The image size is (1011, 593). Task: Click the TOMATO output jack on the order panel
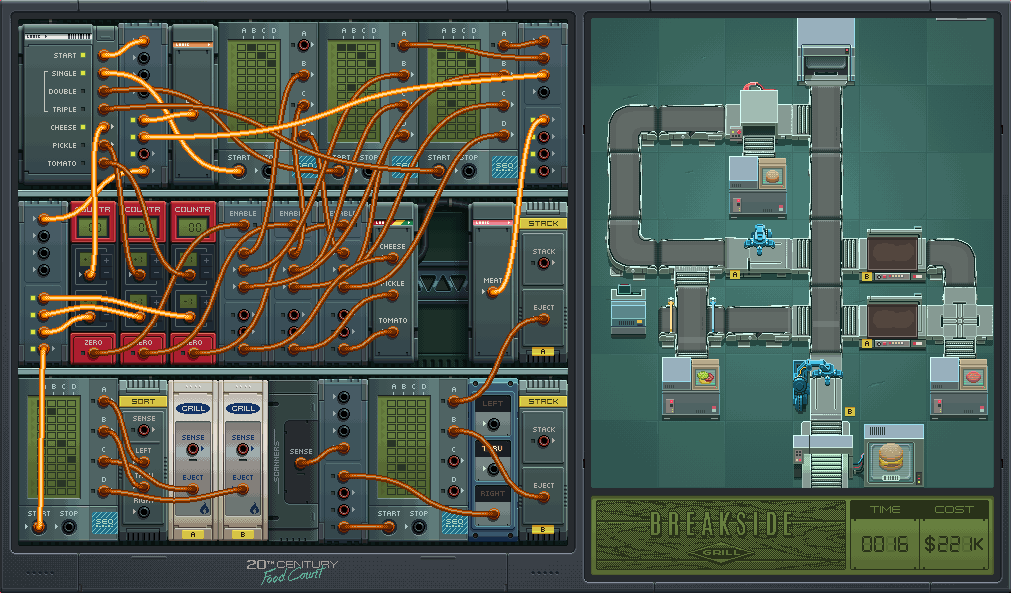coord(104,164)
